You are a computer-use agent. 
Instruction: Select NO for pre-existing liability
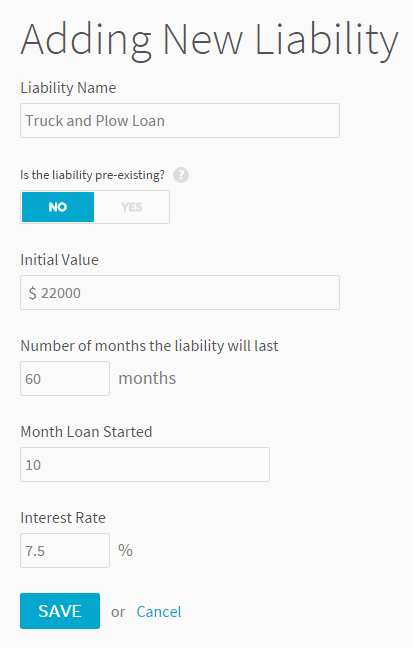click(x=58, y=207)
